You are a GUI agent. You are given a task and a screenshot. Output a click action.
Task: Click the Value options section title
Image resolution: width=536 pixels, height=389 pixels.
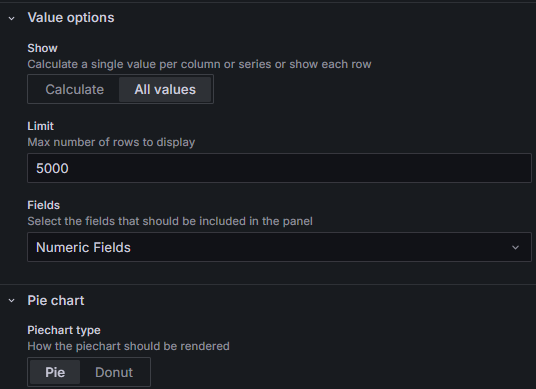[71, 18]
